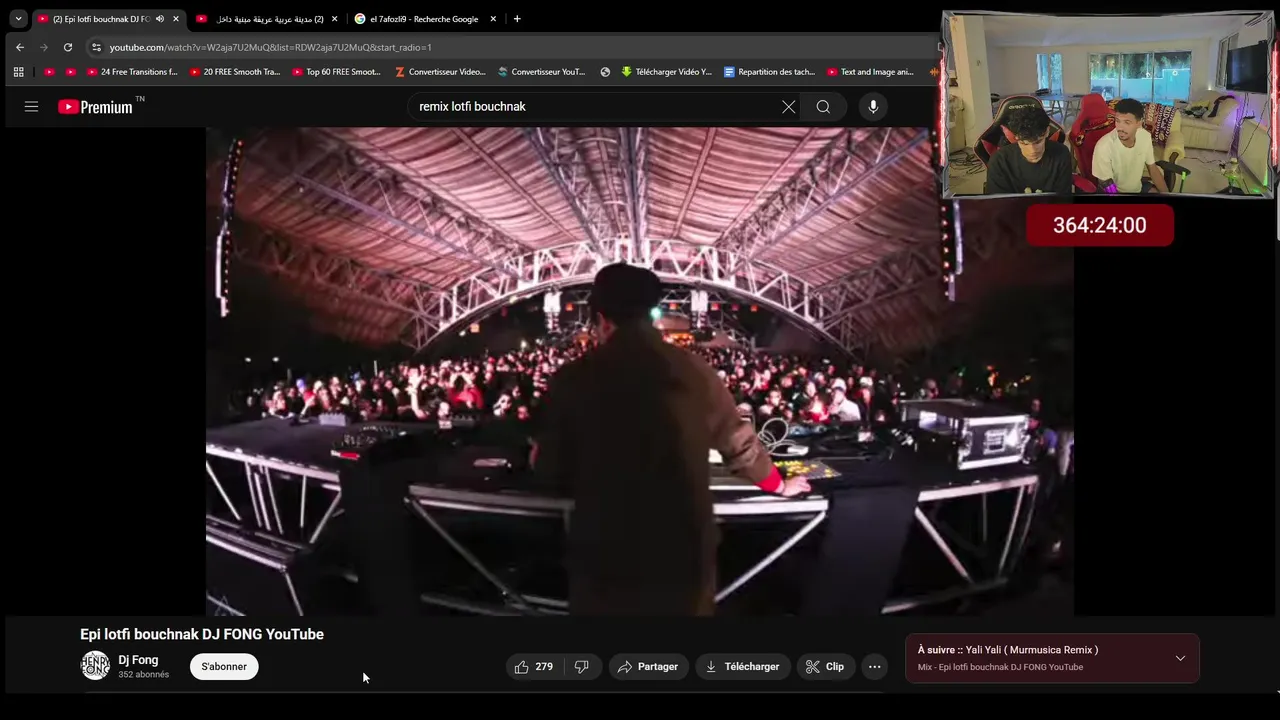Open Text and Image ani... bookmark

click(x=871, y=72)
